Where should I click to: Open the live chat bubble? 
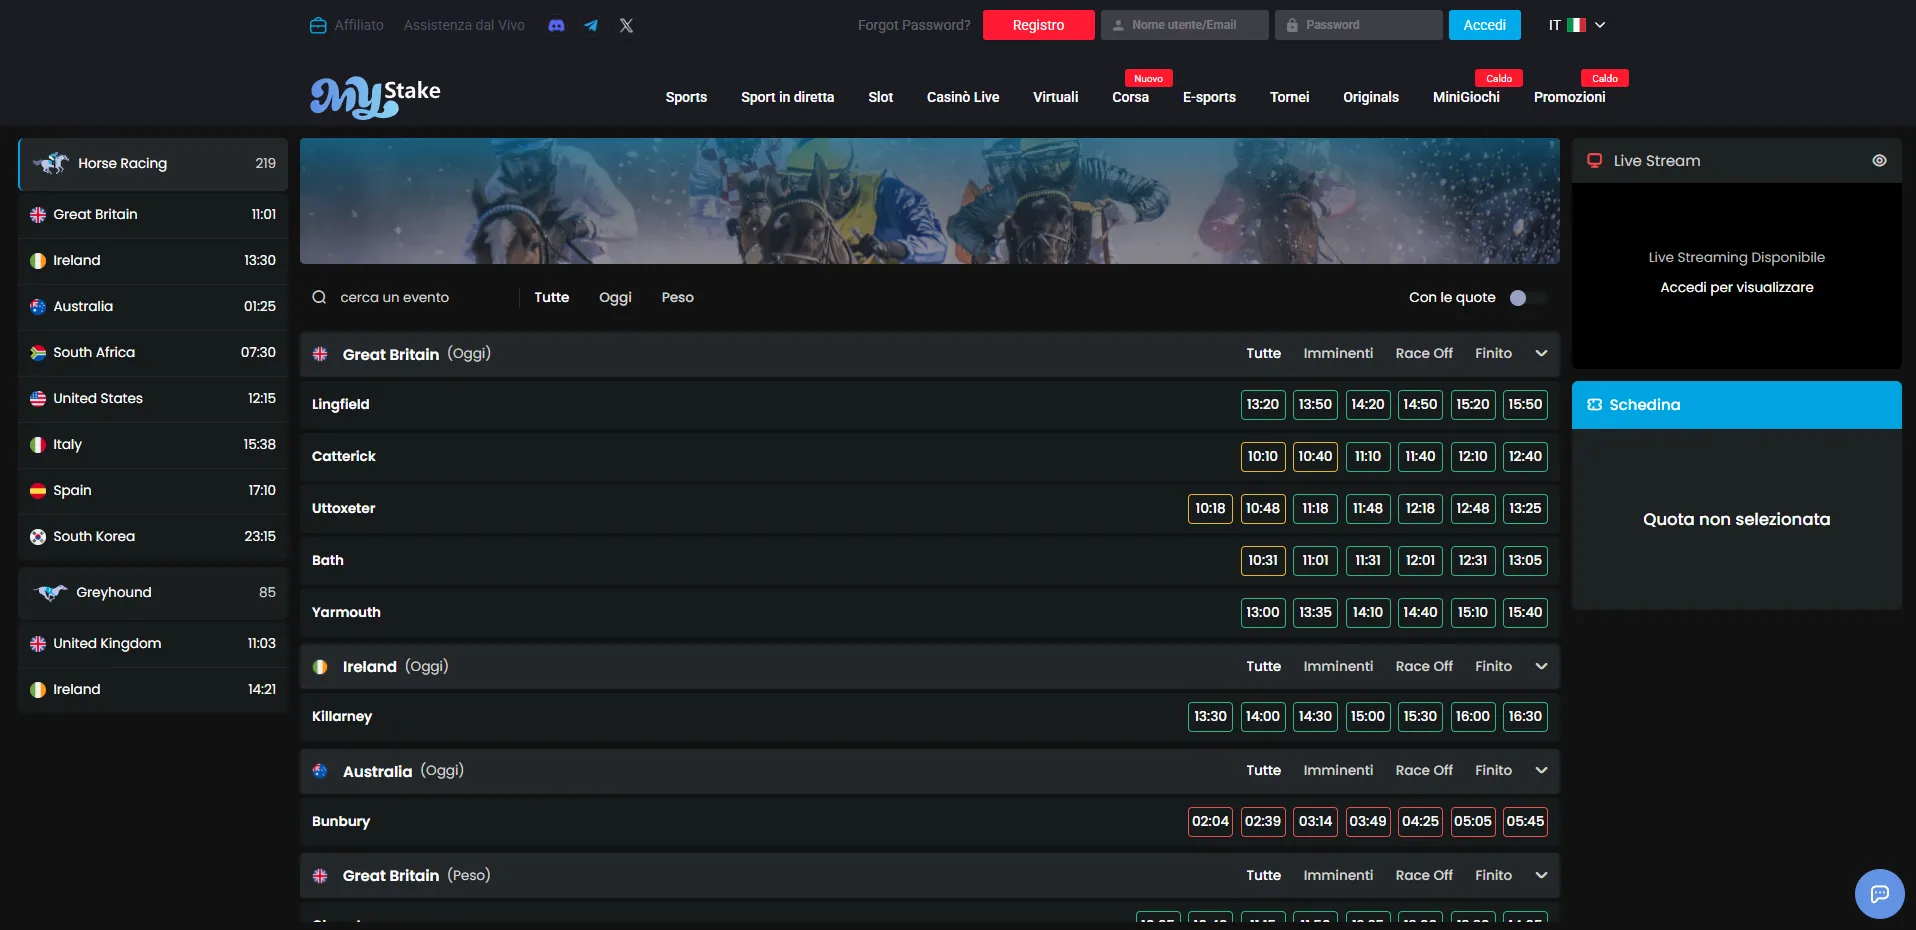tap(1879, 893)
